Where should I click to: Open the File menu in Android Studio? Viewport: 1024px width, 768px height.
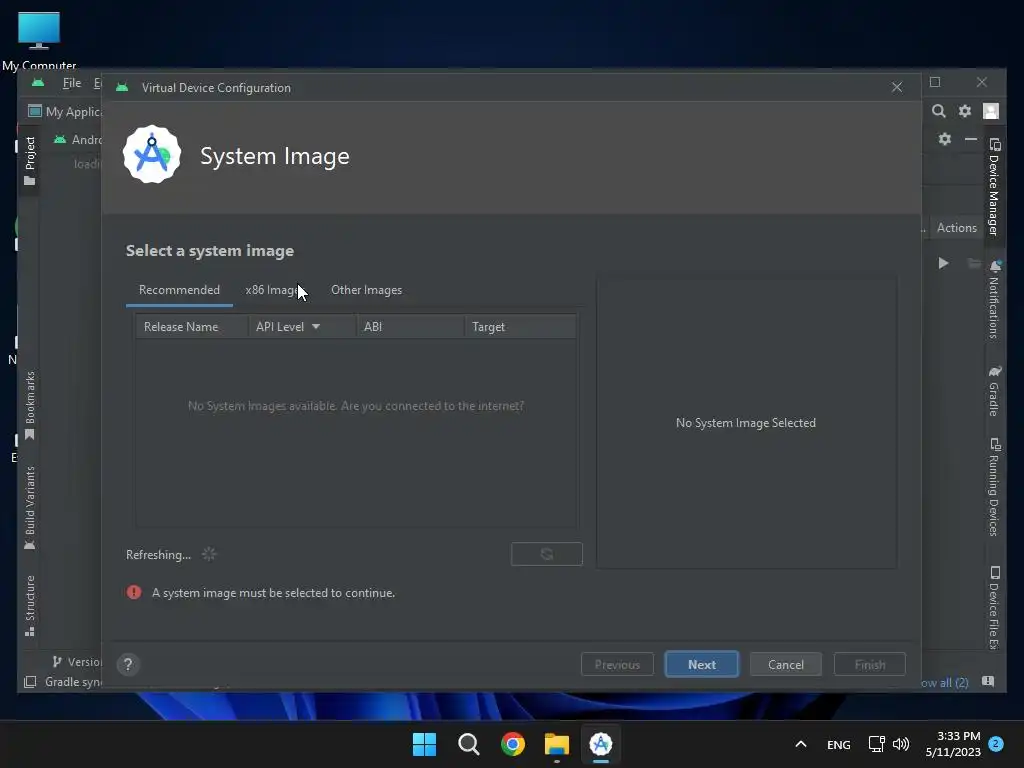click(x=71, y=83)
